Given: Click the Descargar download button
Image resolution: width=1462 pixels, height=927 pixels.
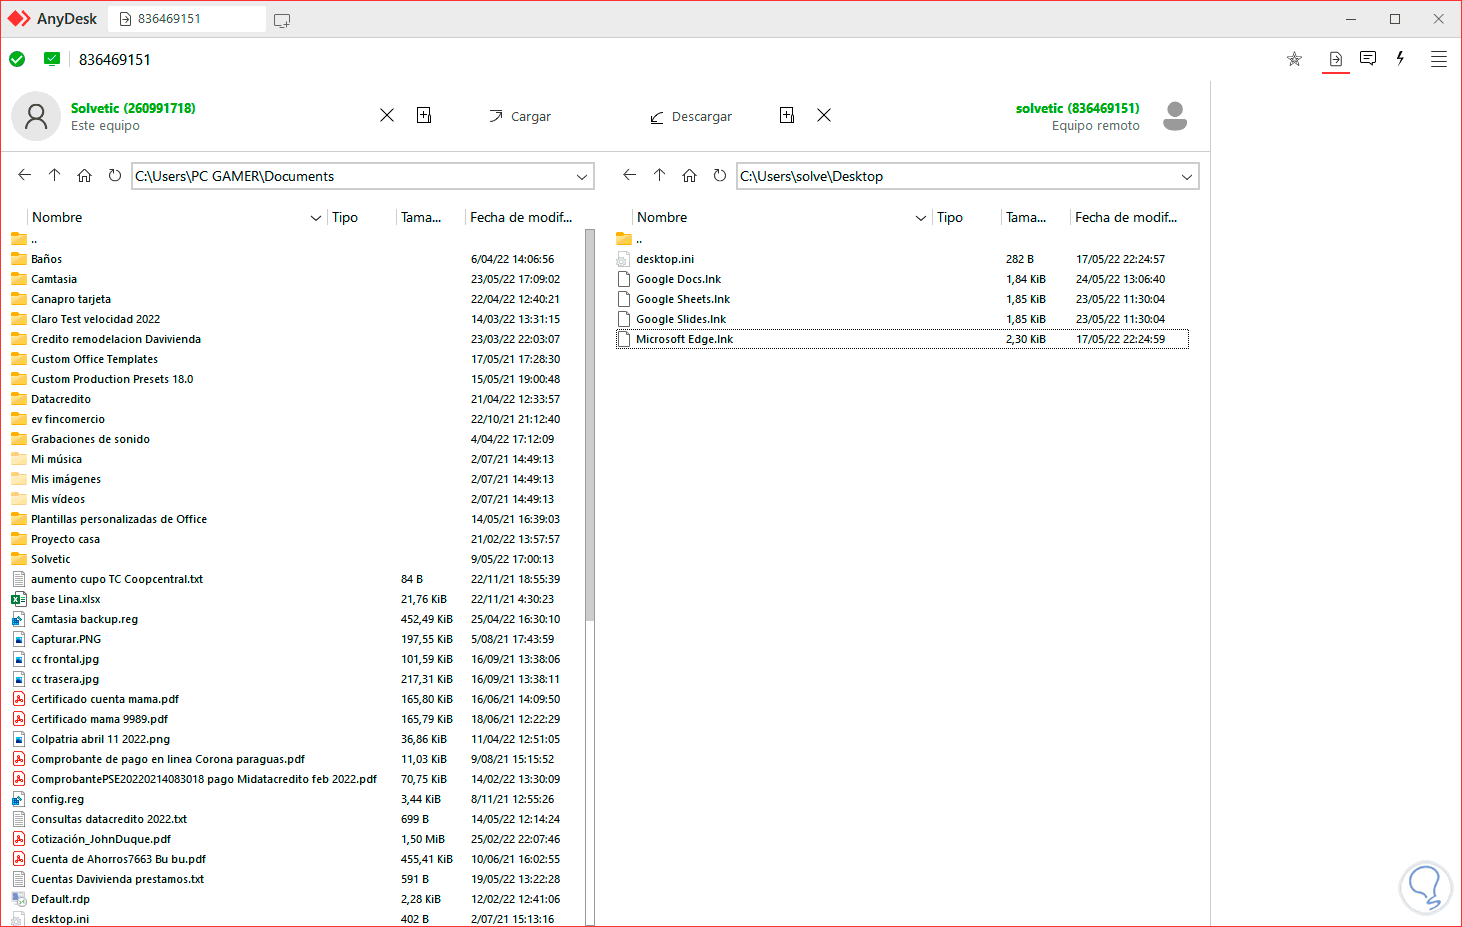Looking at the screenshot, I should (x=691, y=116).
